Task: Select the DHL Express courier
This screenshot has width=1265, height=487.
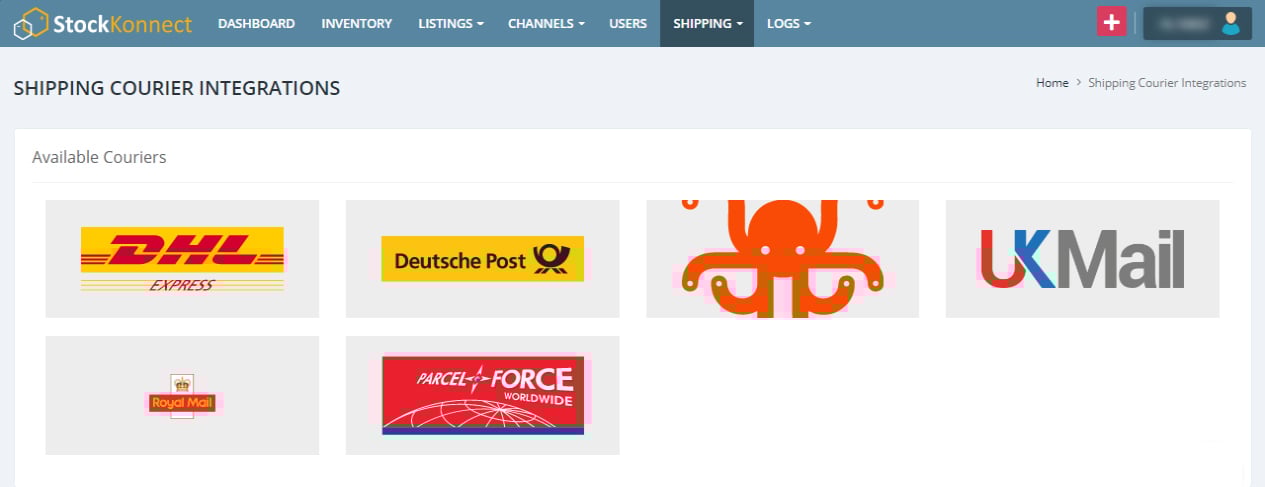Action: click(182, 259)
